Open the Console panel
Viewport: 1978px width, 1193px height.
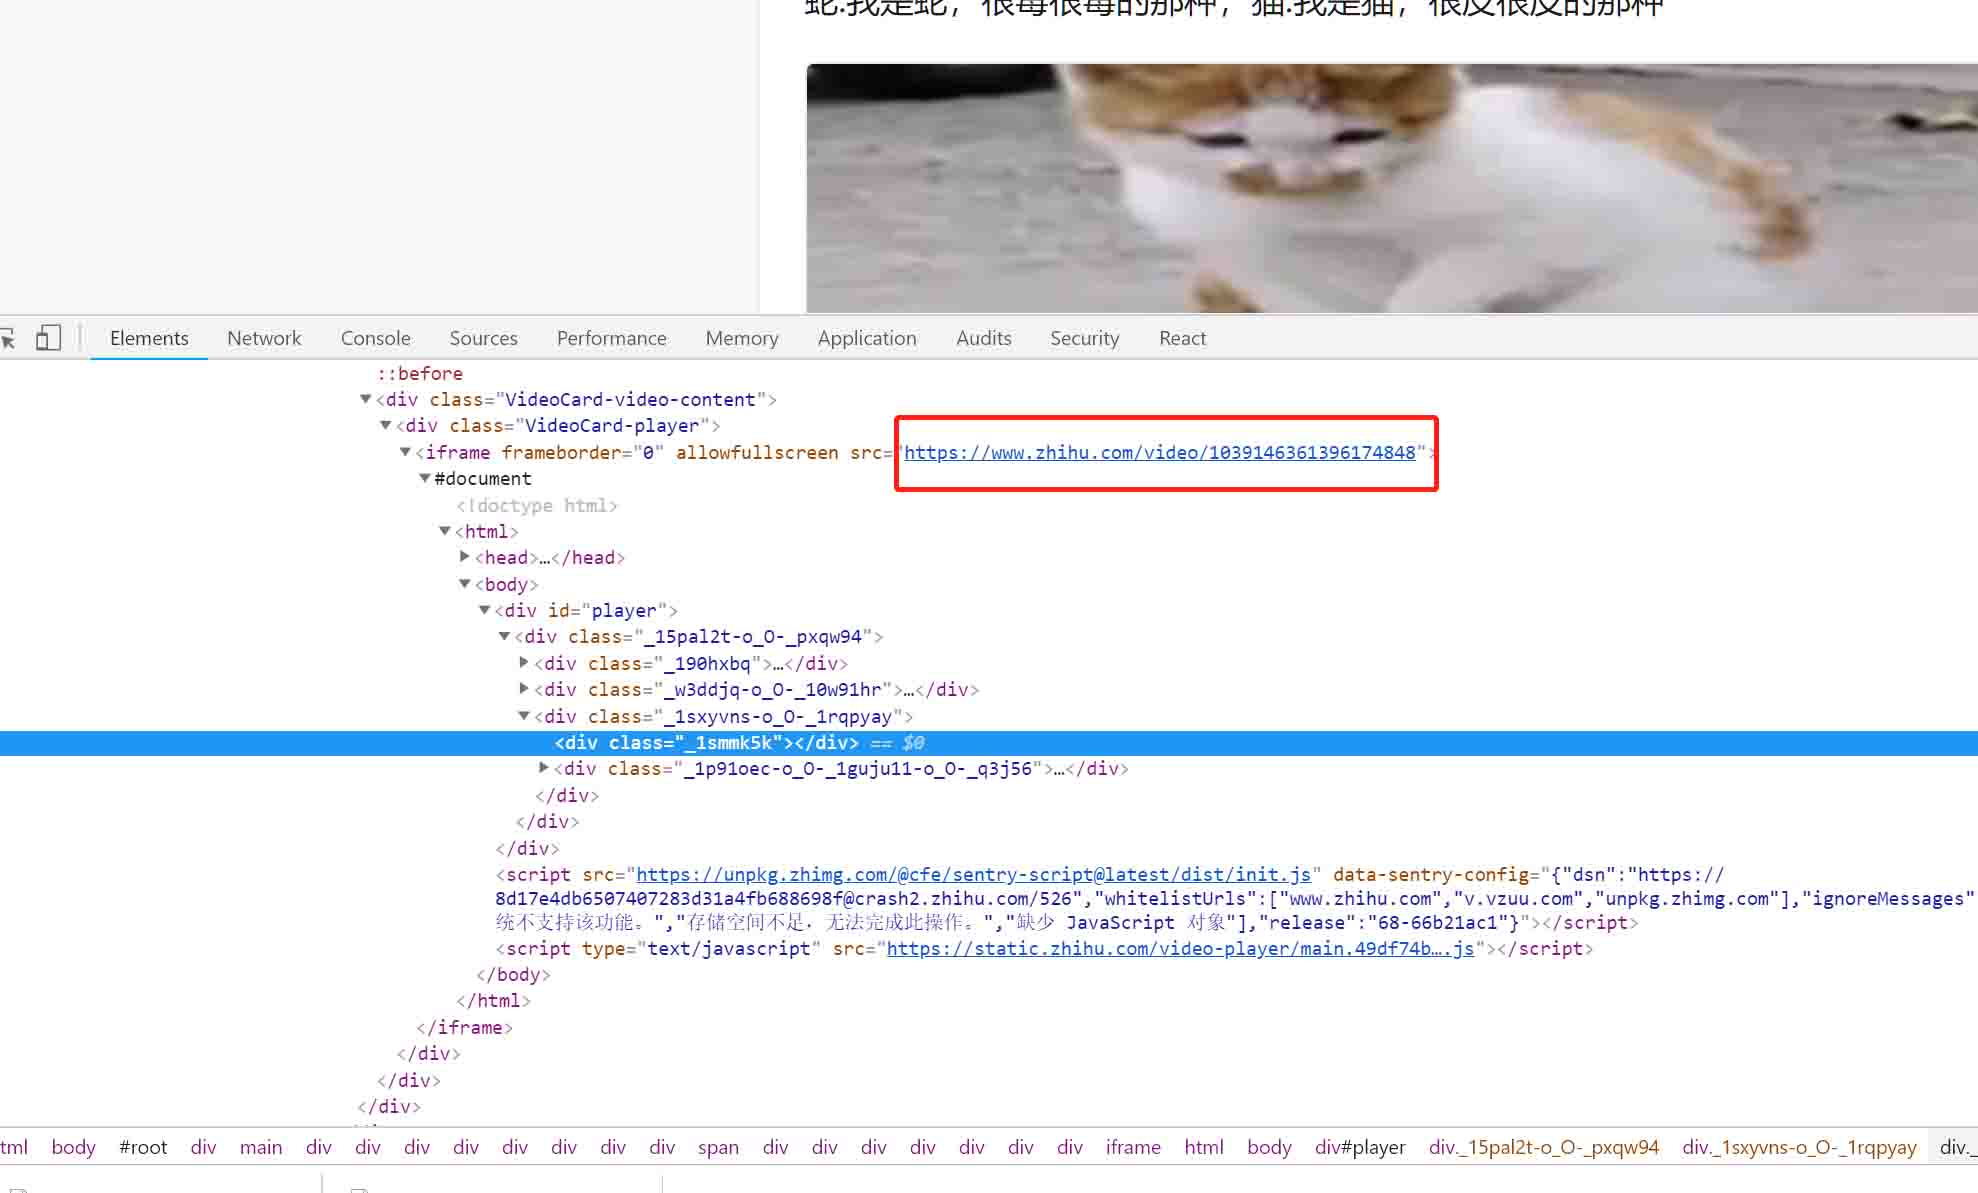click(x=374, y=338)
